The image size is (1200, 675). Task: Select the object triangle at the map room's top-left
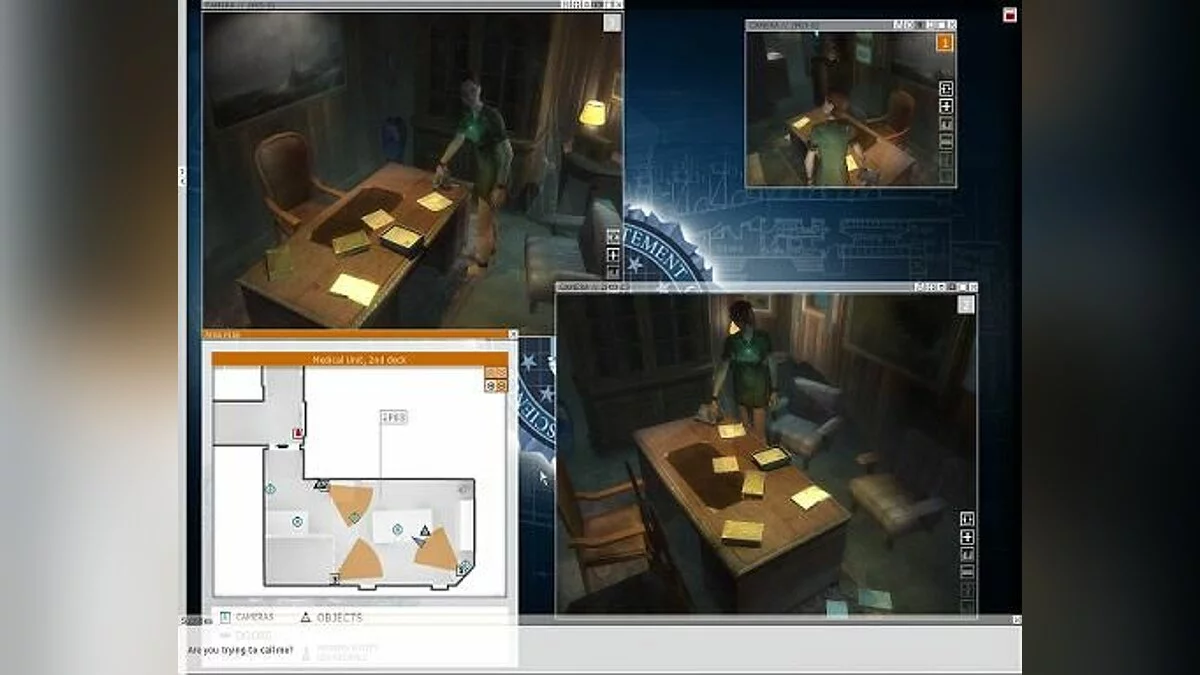click(321, 484)
